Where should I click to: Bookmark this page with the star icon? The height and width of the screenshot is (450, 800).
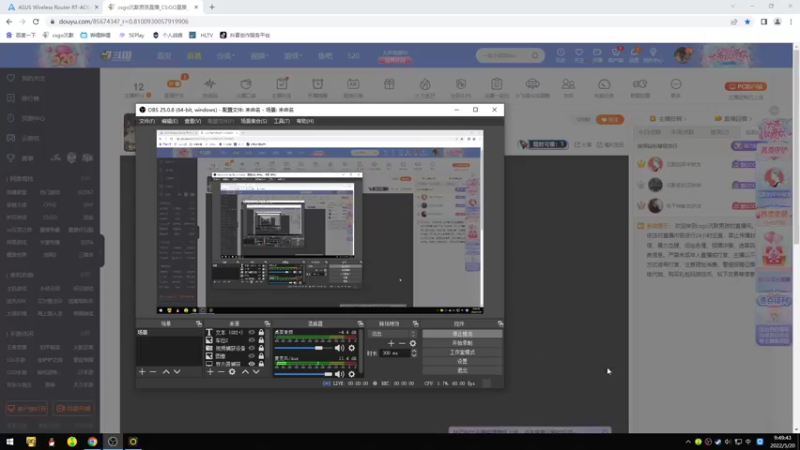(x=747, y=21)
